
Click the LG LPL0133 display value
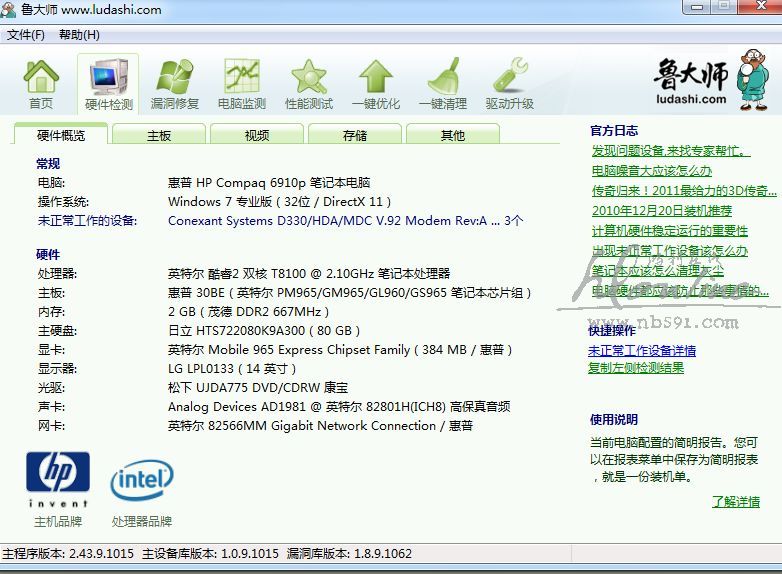pos(232,368)
